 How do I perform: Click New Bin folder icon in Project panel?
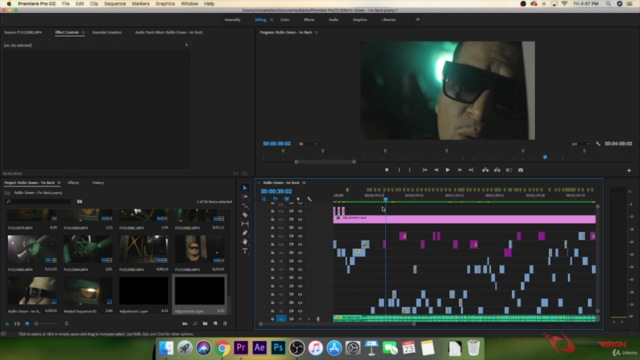click(x=205, y=323)
